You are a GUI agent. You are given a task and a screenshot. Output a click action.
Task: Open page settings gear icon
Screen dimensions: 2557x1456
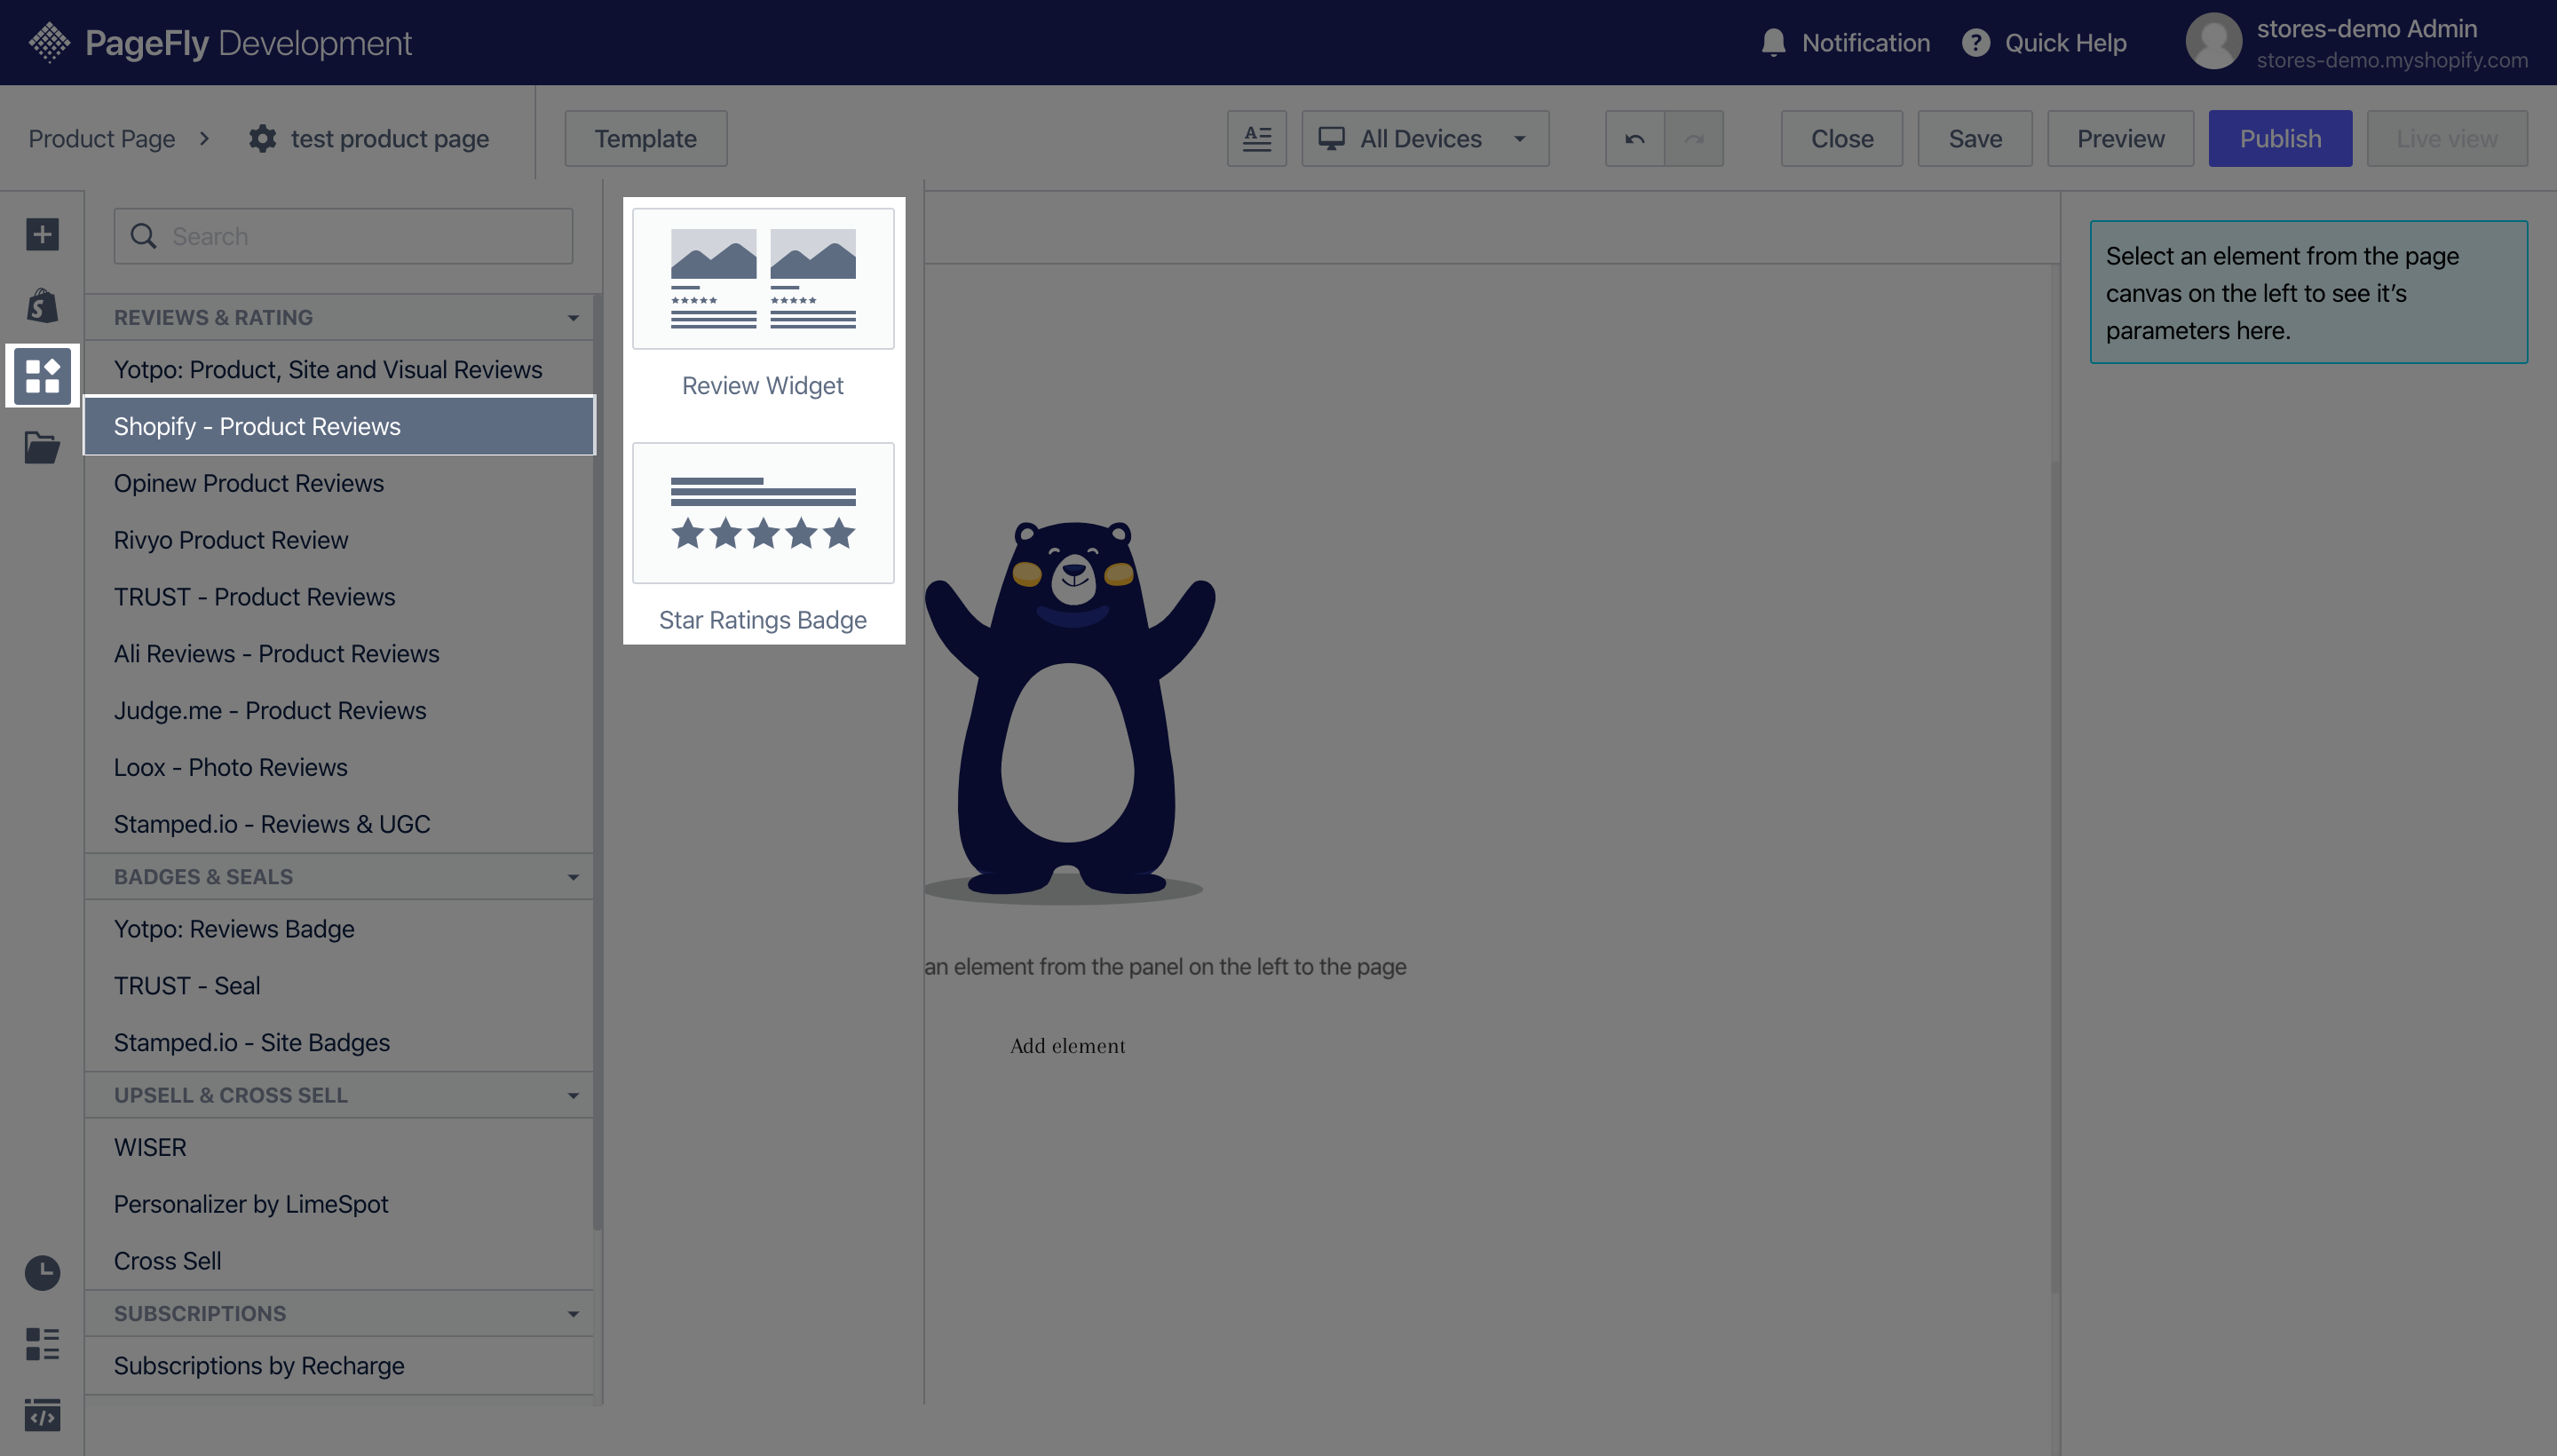(x=262, y=138)
